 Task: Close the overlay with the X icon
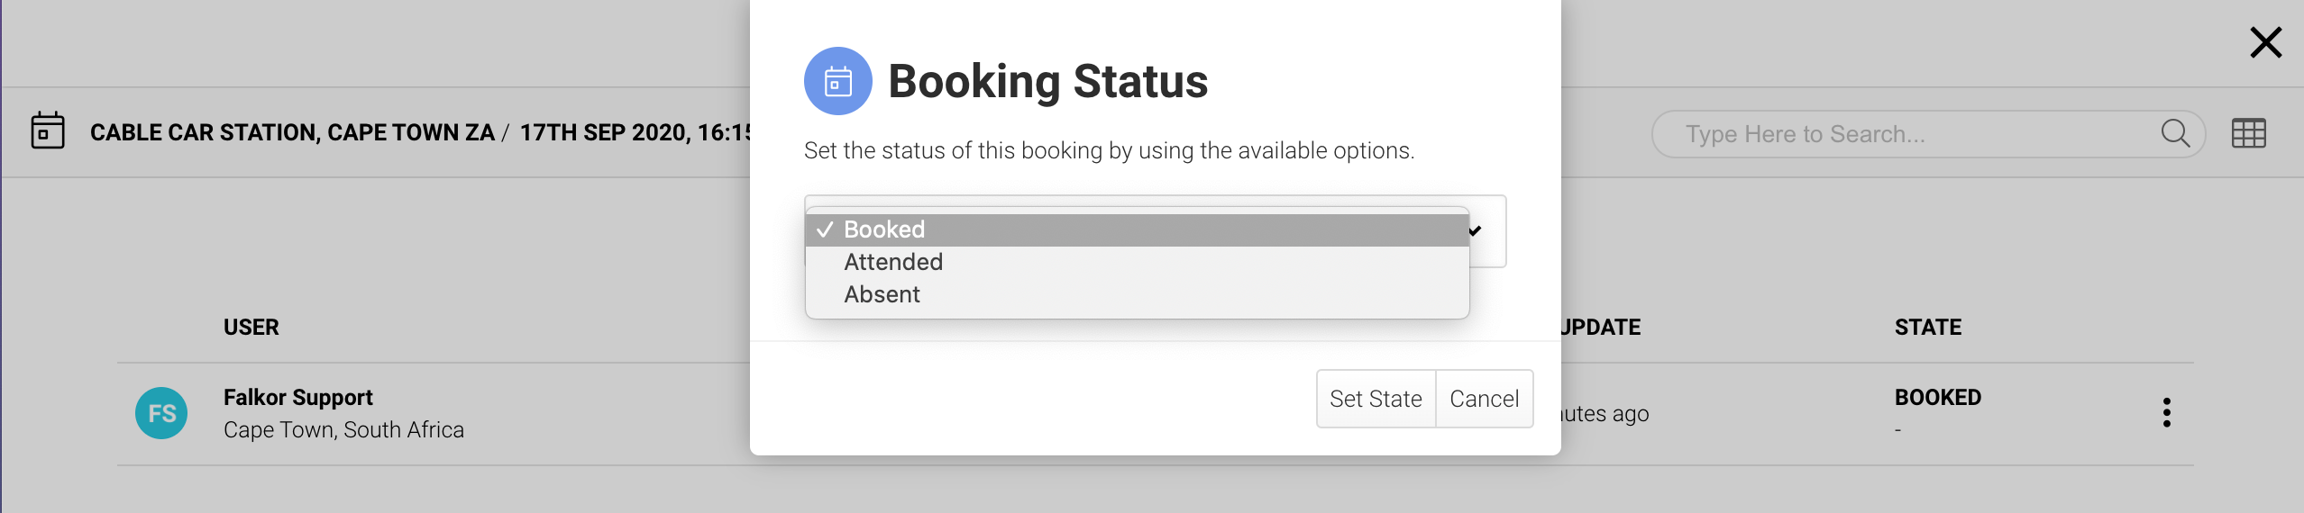pyautogui.click(x=2265, y=43)
